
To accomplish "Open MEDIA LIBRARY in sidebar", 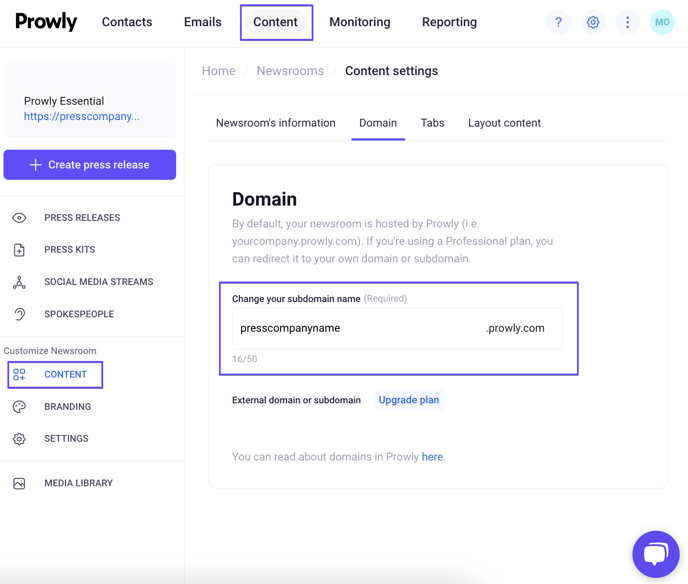I will pos(79,483).
